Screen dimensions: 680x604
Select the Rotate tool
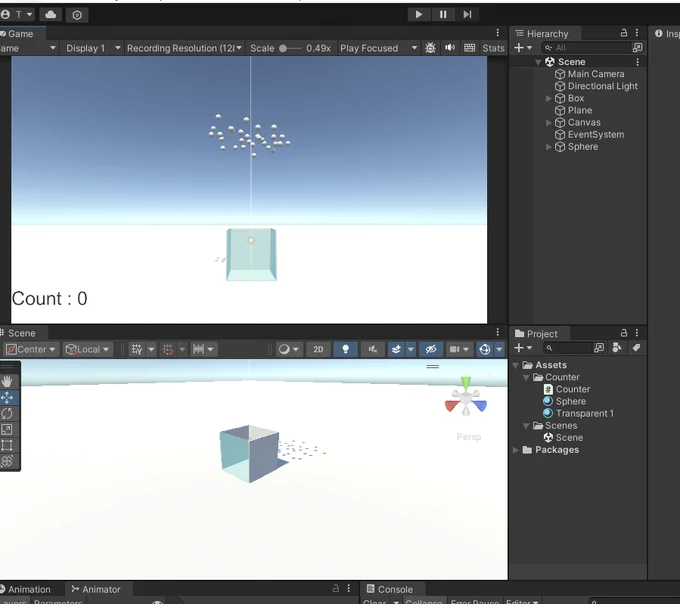pos(7,414)
